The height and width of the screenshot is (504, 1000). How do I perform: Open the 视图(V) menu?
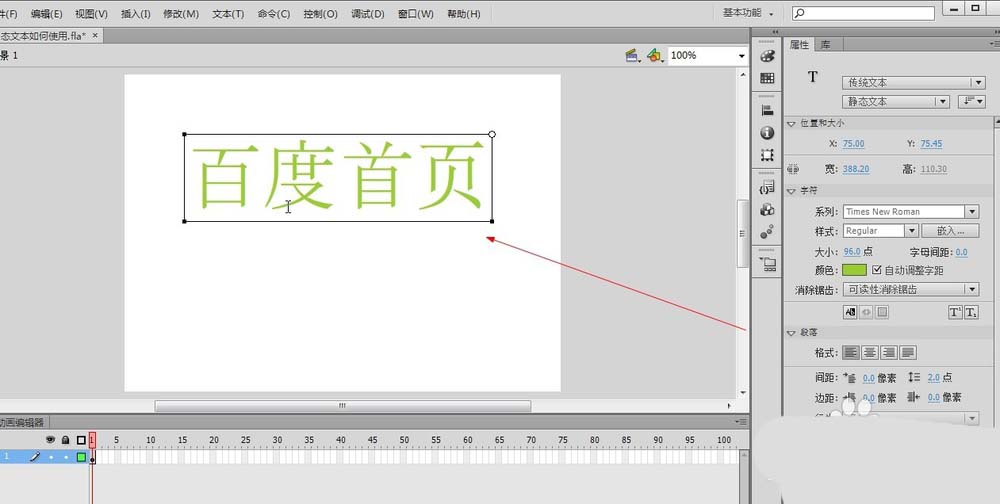91,13
